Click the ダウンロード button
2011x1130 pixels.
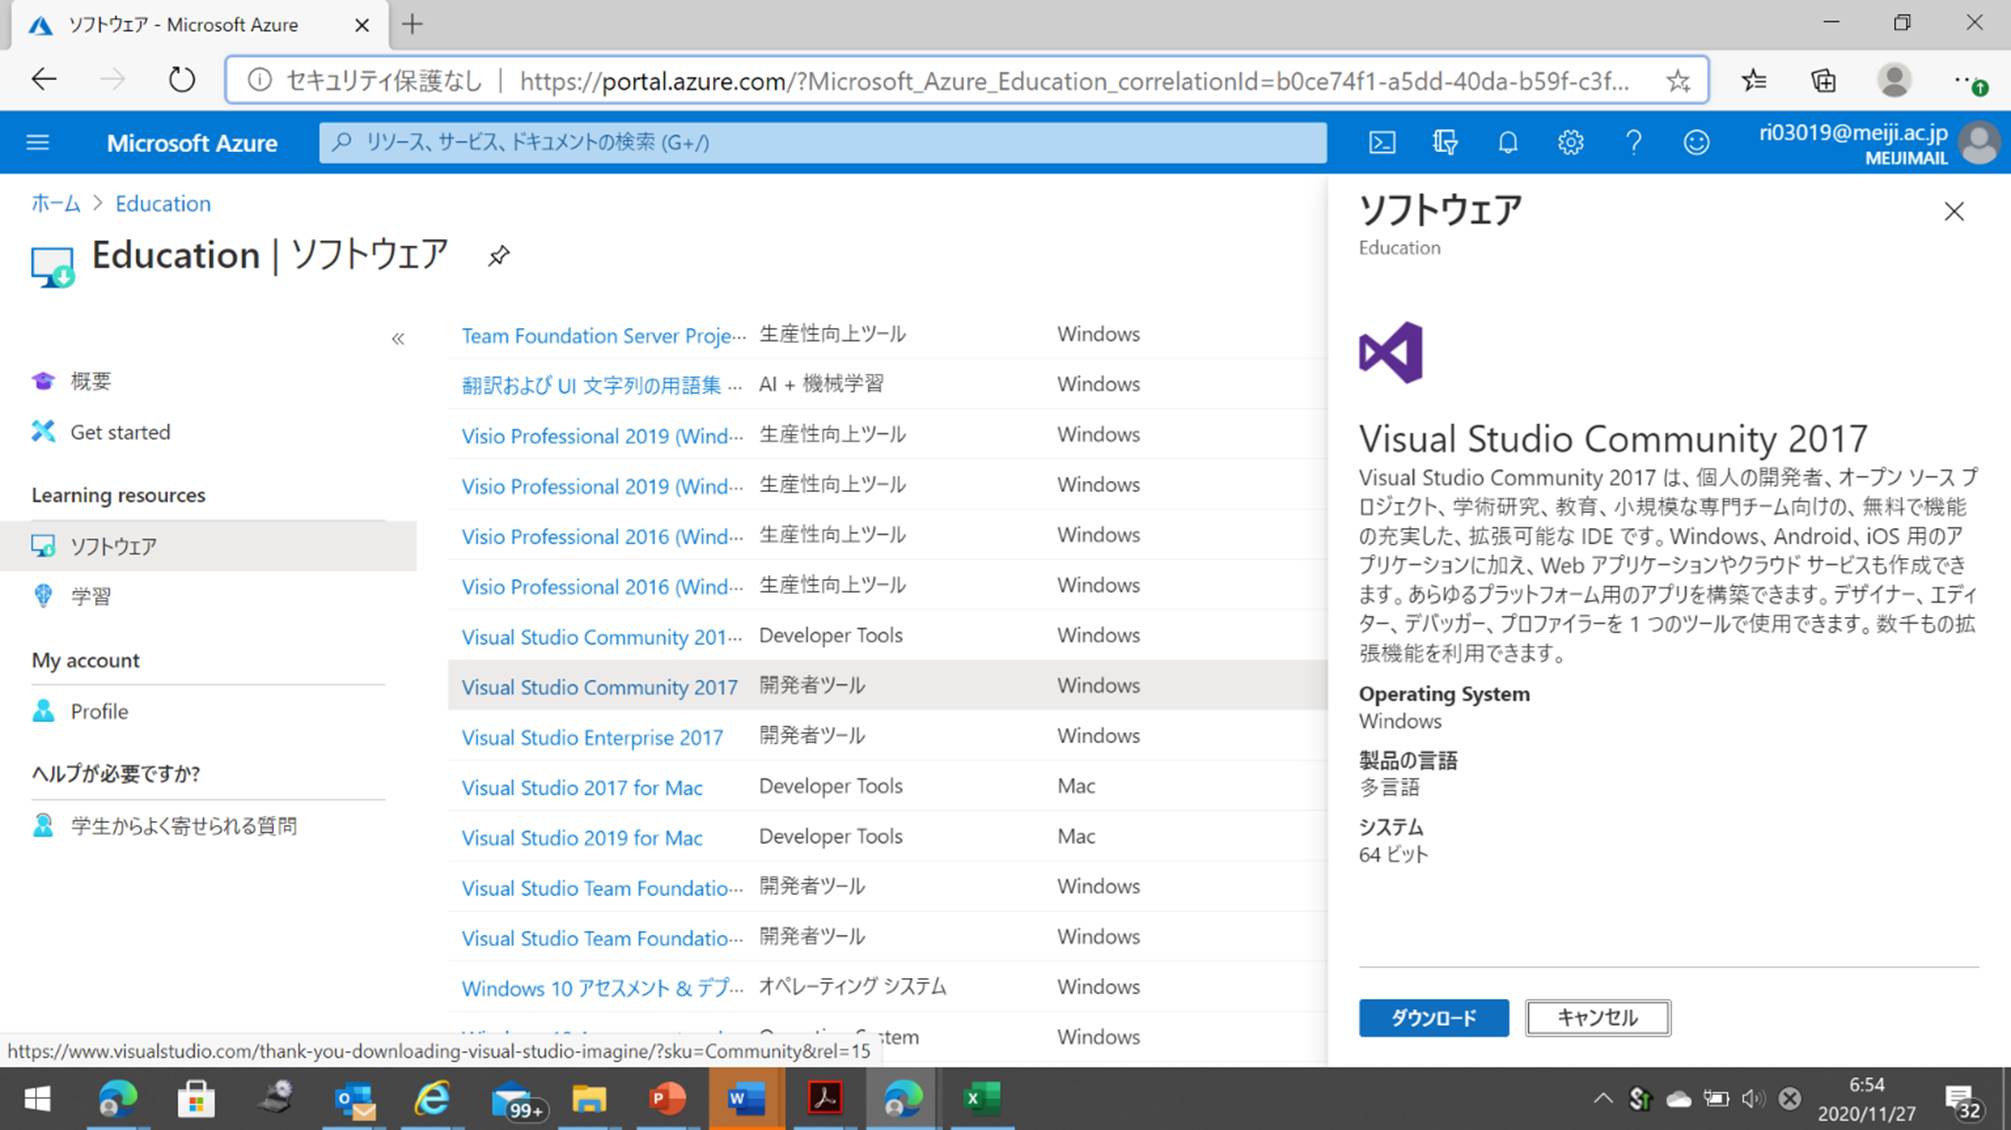point(1433,1018)
